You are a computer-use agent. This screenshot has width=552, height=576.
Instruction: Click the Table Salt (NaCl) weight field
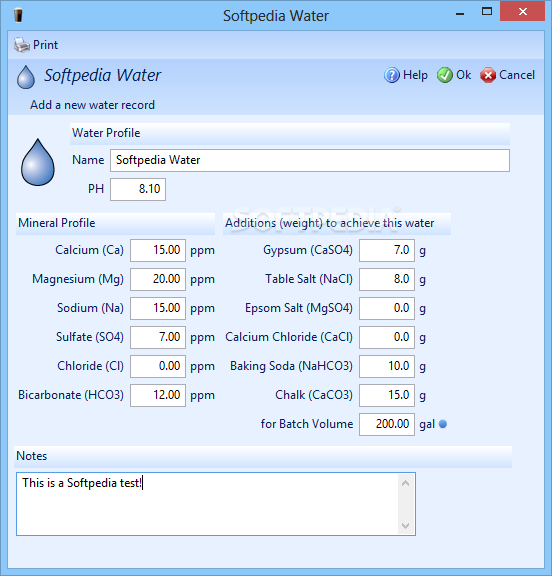(x=387, y=279)
